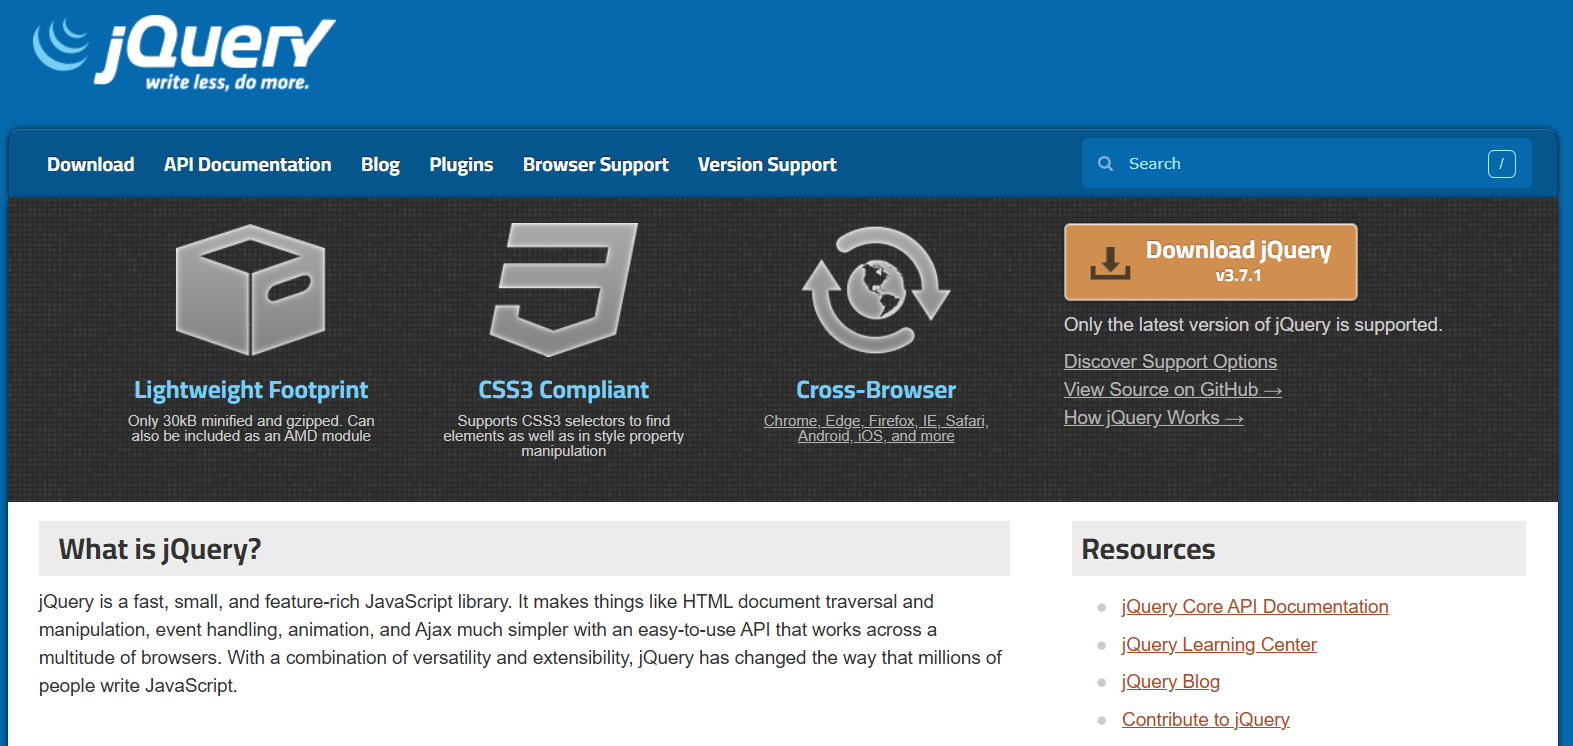Open the Discover Support Options link

click(1170, 362)
